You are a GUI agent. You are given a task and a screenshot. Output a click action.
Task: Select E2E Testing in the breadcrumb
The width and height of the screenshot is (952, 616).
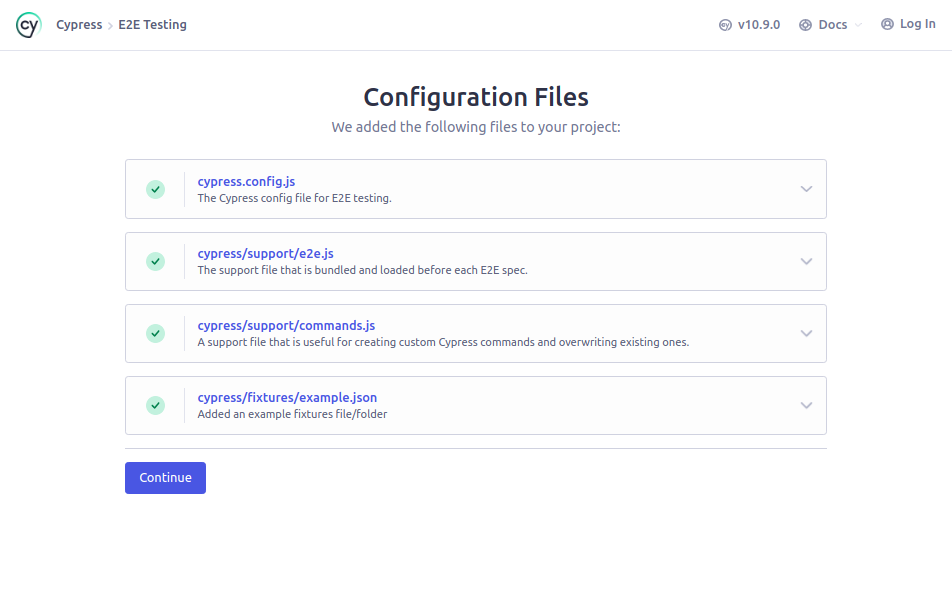[x=152, y=24]
